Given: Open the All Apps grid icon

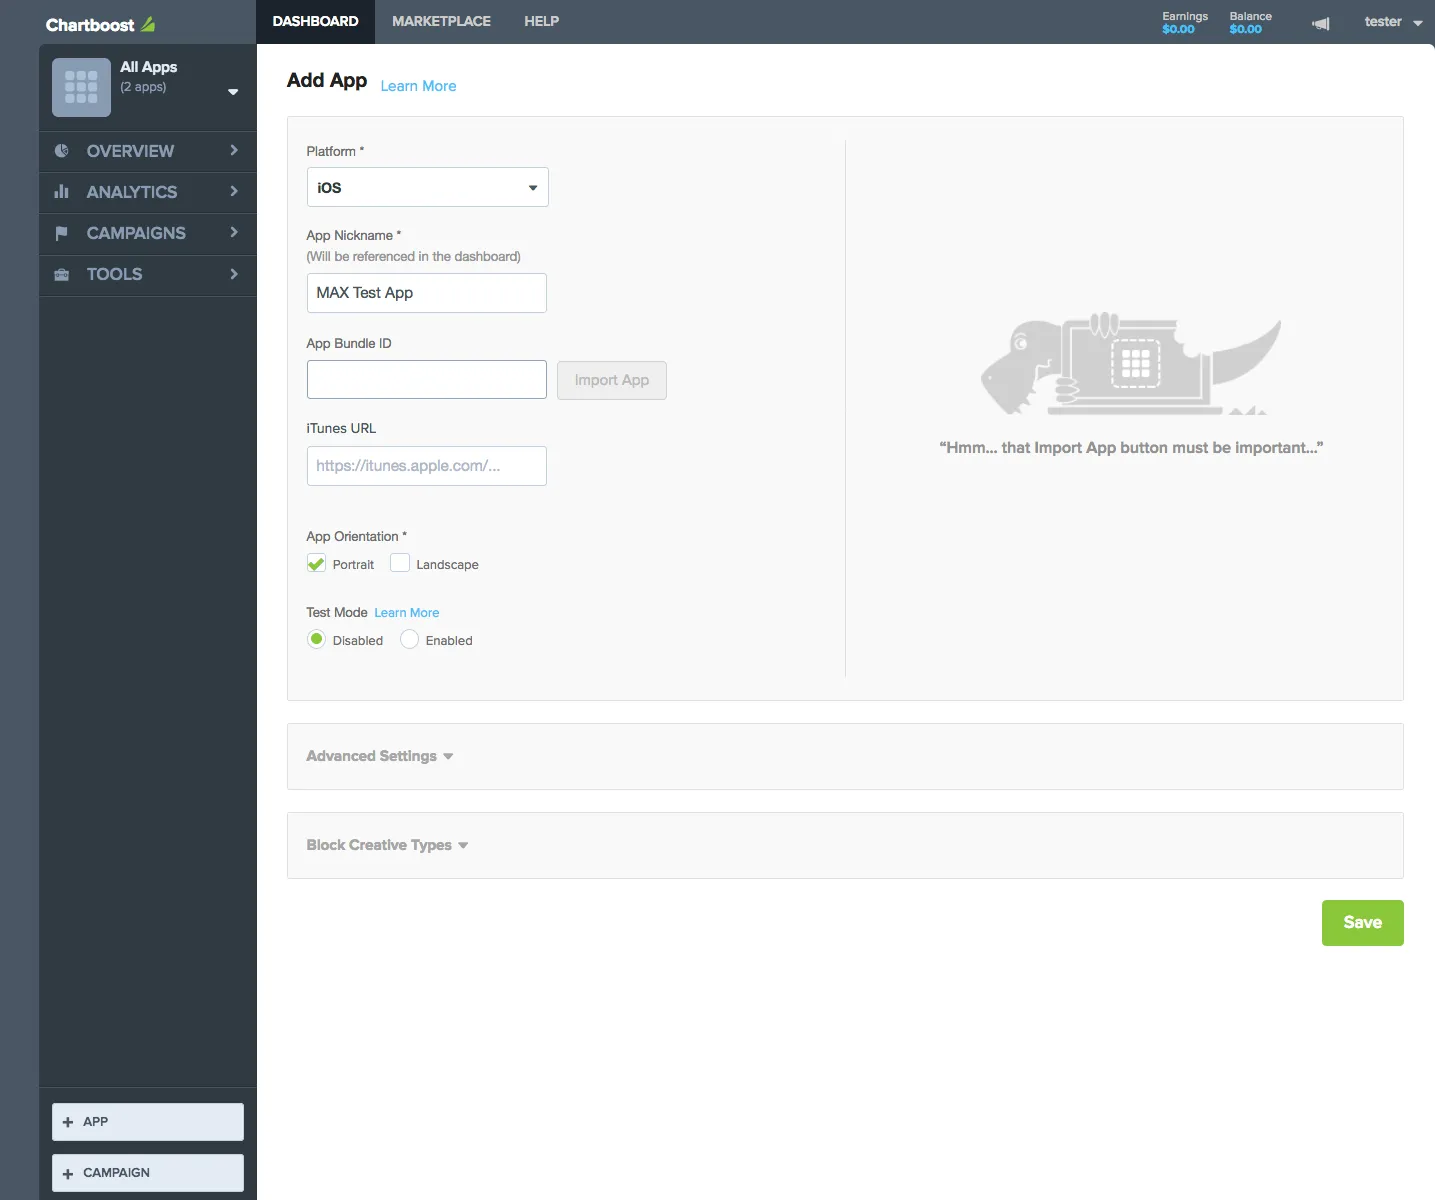Looking at the screenshot, I should click(x=81, y=87).
